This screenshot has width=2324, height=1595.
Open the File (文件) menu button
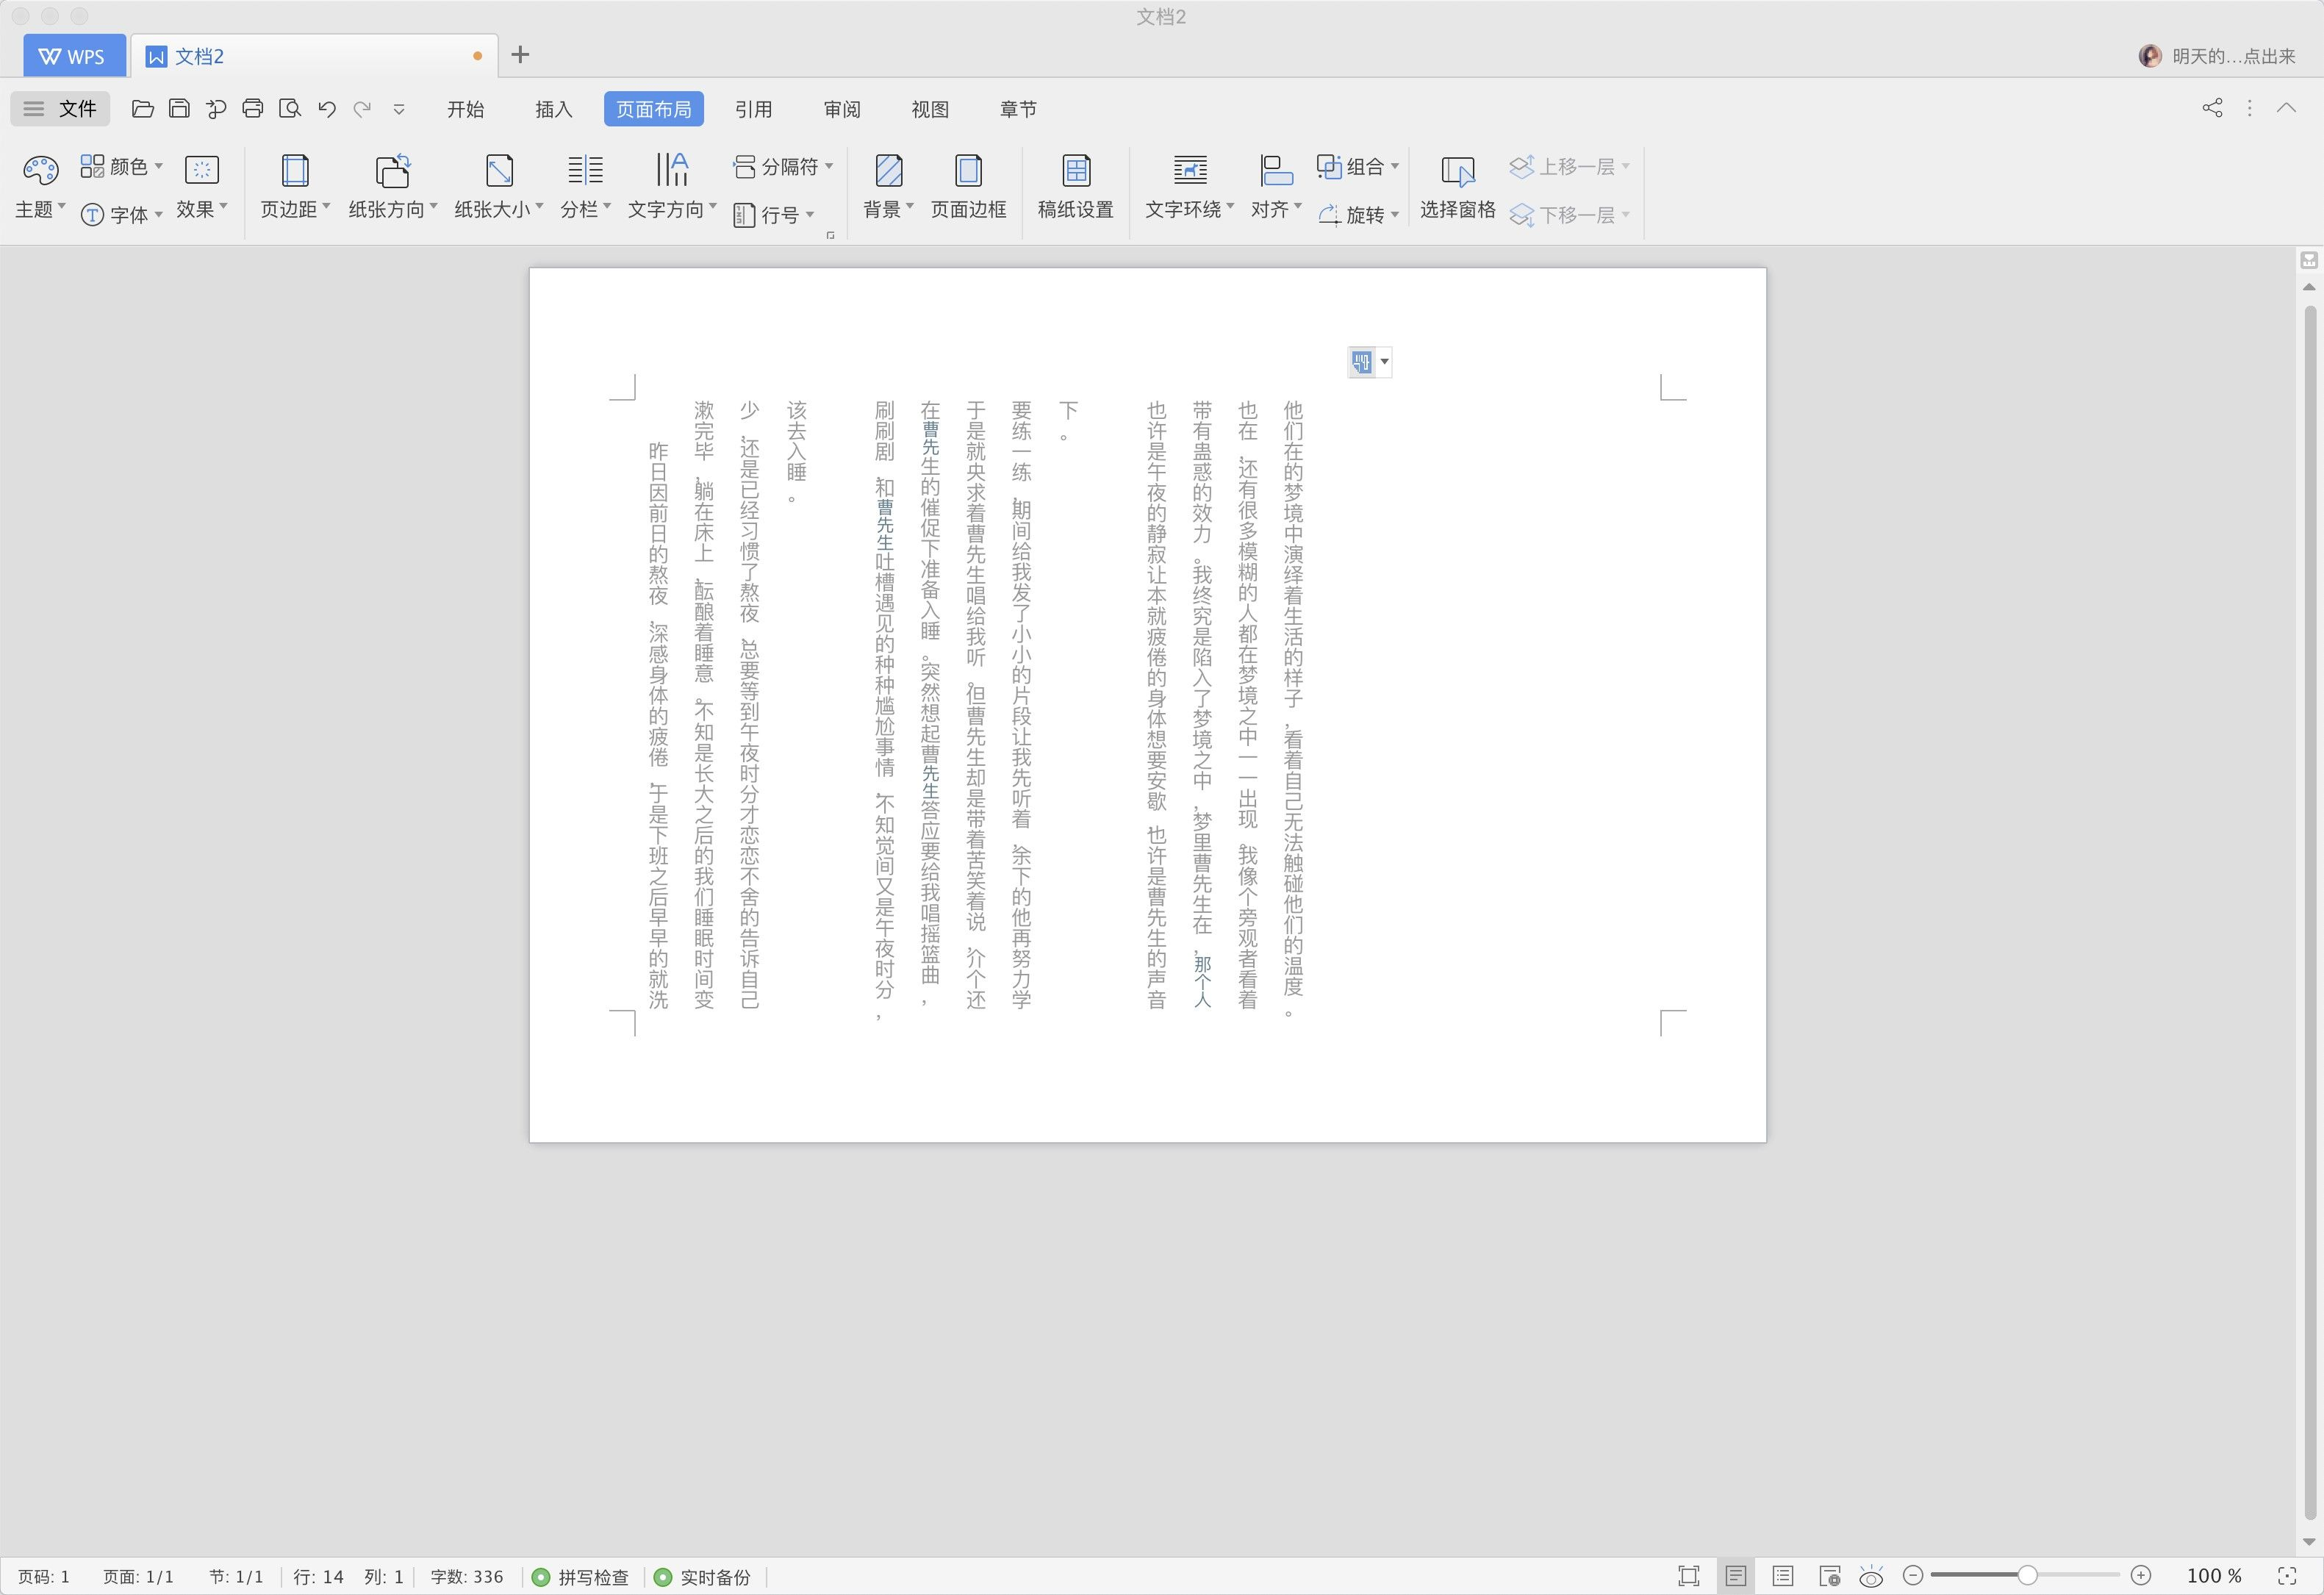coord(61,109)
